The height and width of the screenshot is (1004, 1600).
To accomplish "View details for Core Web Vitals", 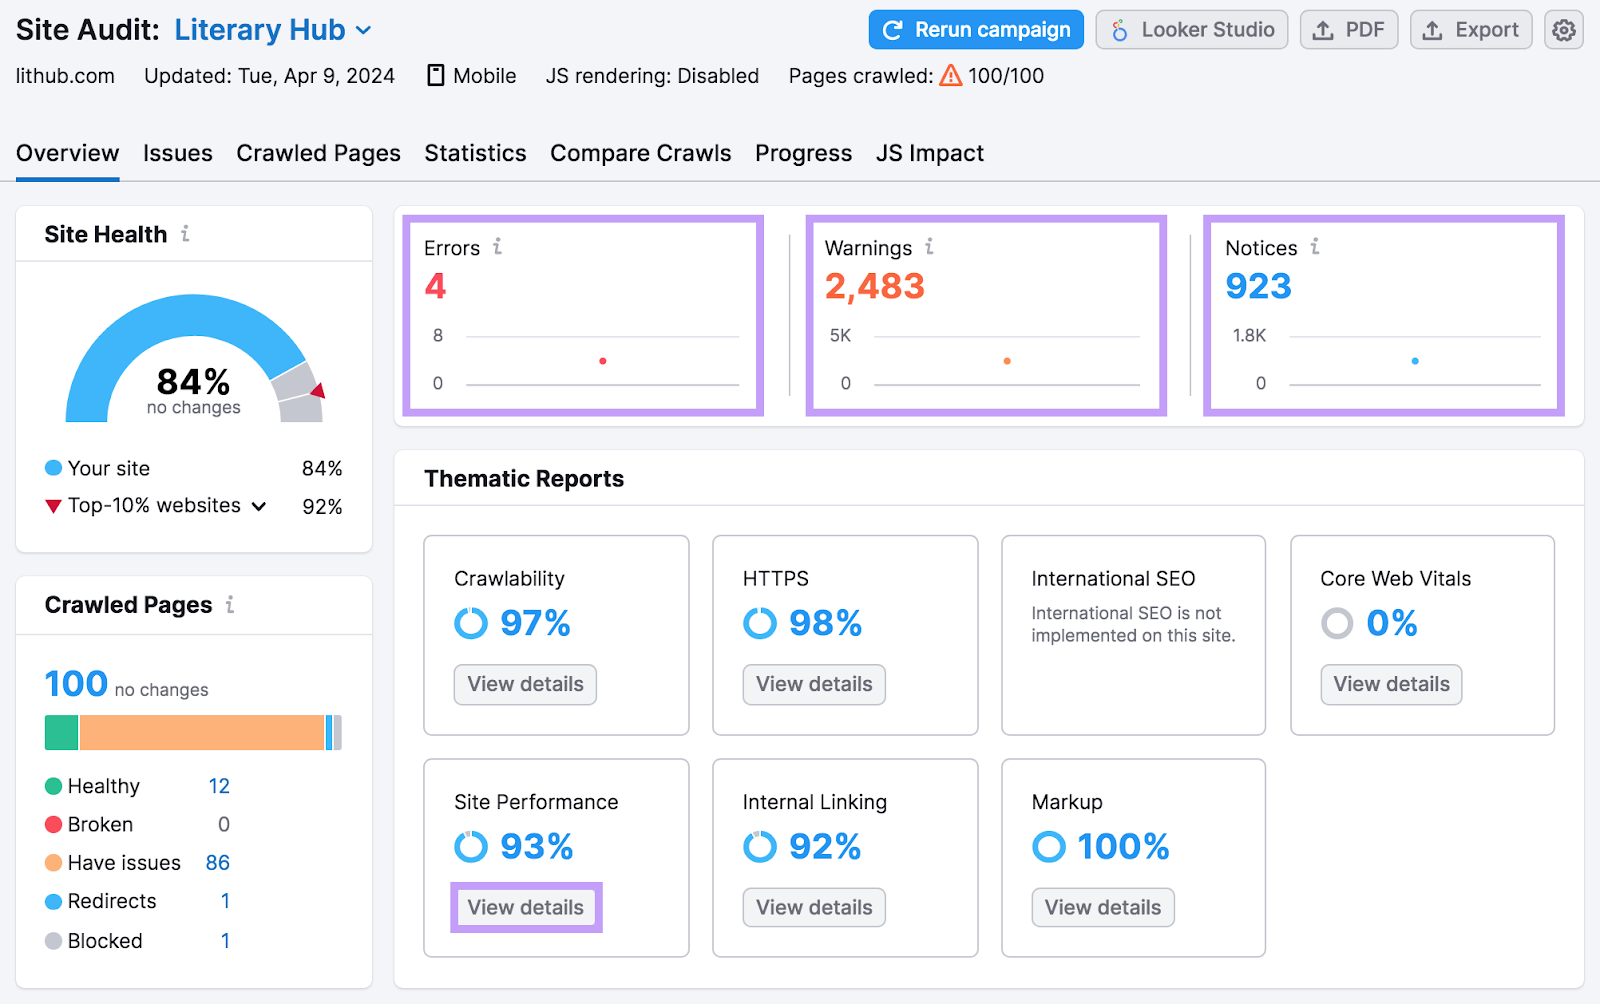I will tap(1390, 684).
